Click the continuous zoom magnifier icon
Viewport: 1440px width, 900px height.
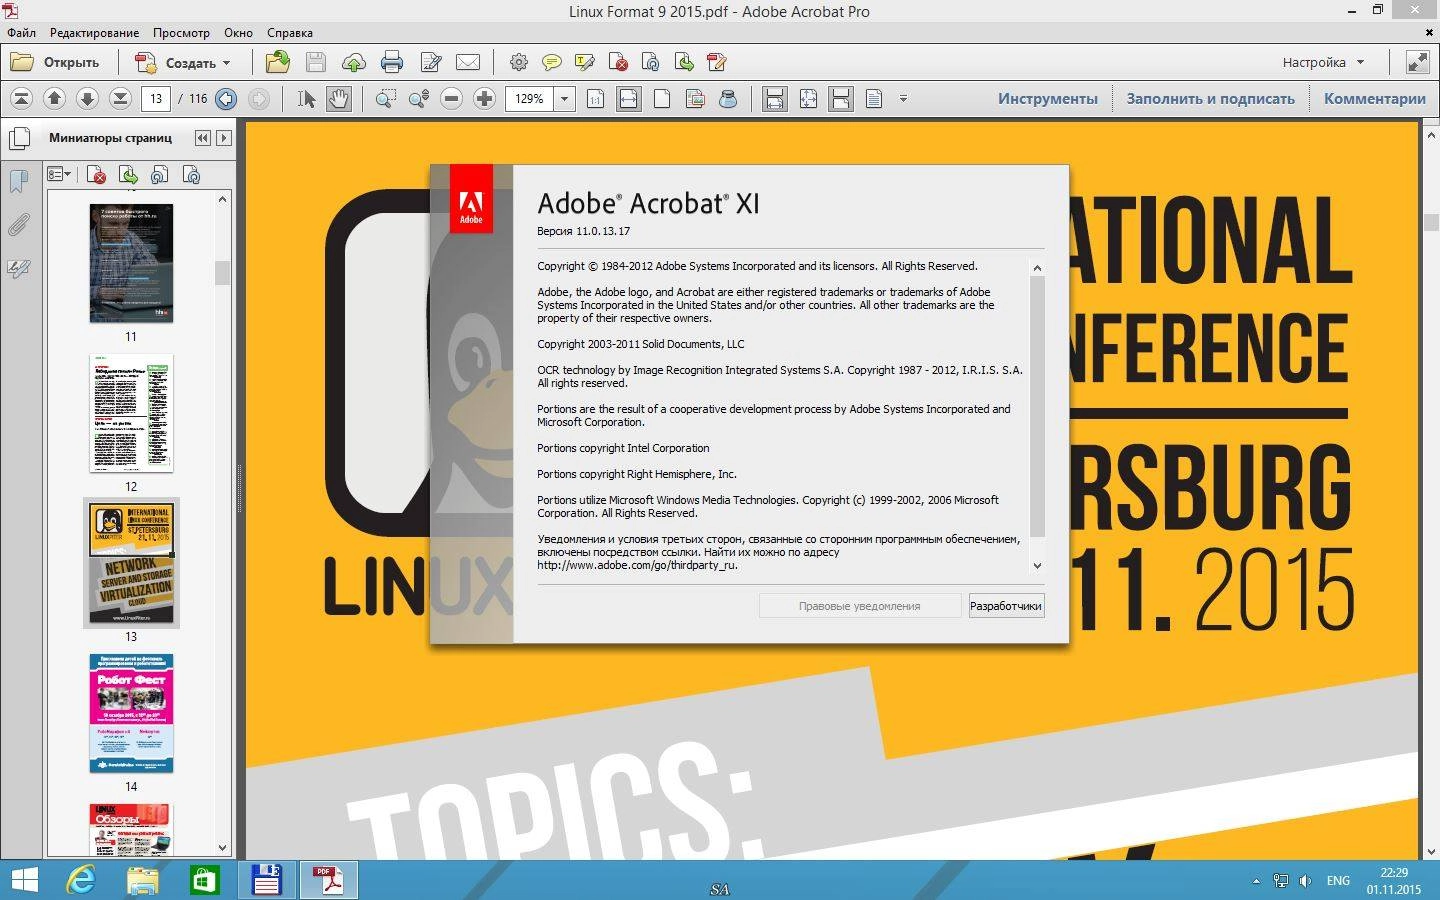[419, 98]
